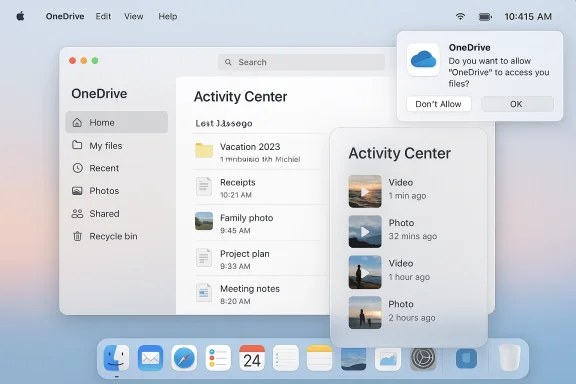
Task: Open the blue square app in dock
Action: [467, 358]
